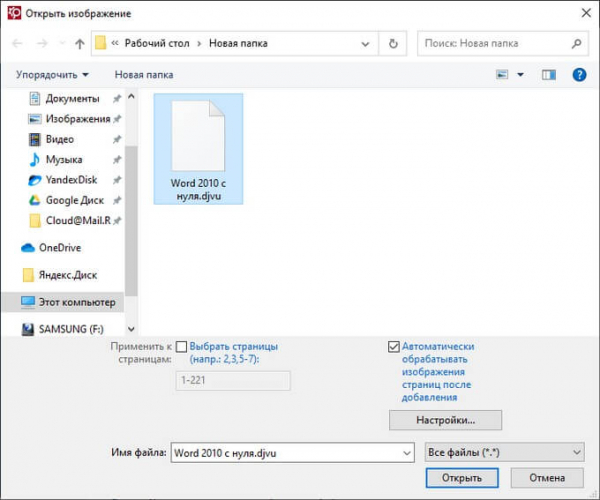Select the 'SAMSUNG (F:)' drive
The width and height of the screenshot is (600, 500).
(71, 329)
